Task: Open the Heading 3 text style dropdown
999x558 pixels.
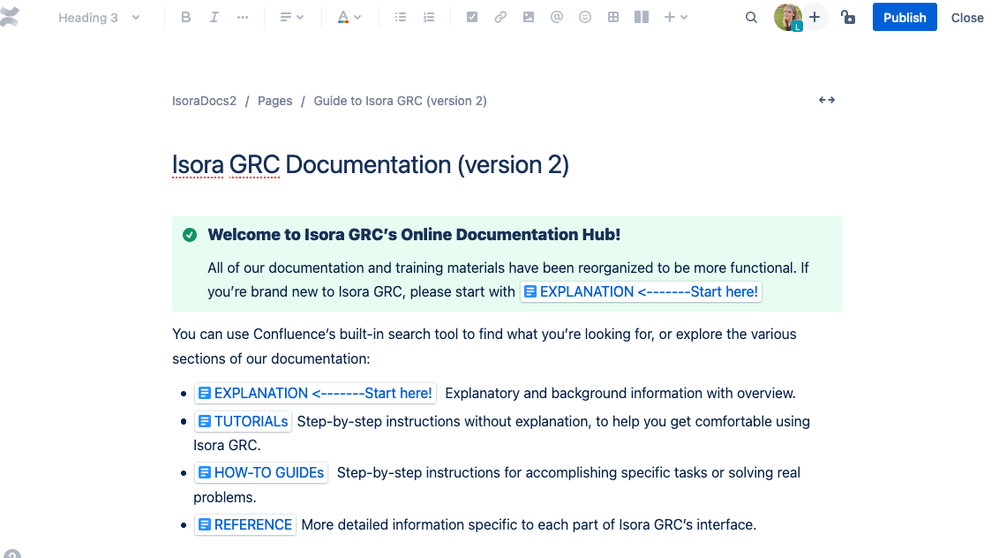Action: coord(99,18)
